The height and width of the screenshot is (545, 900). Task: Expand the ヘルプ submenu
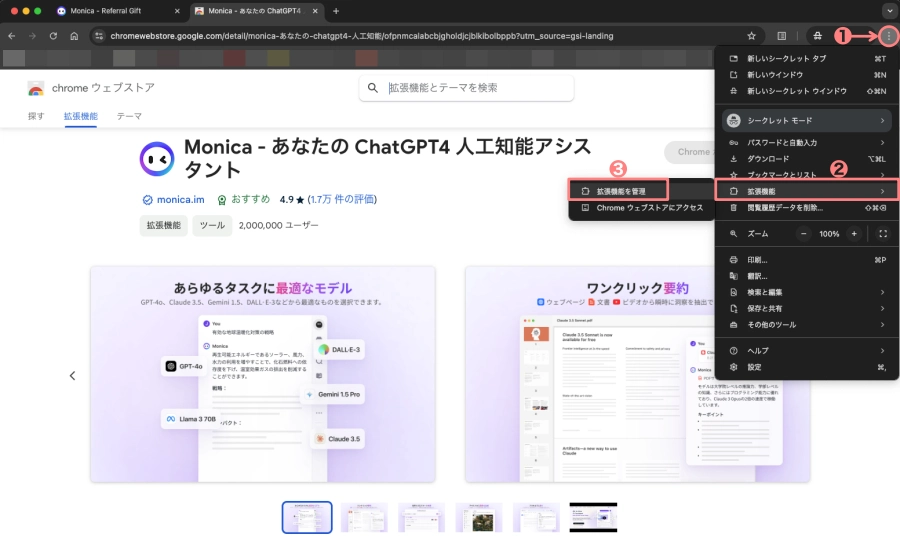[806, 351]
